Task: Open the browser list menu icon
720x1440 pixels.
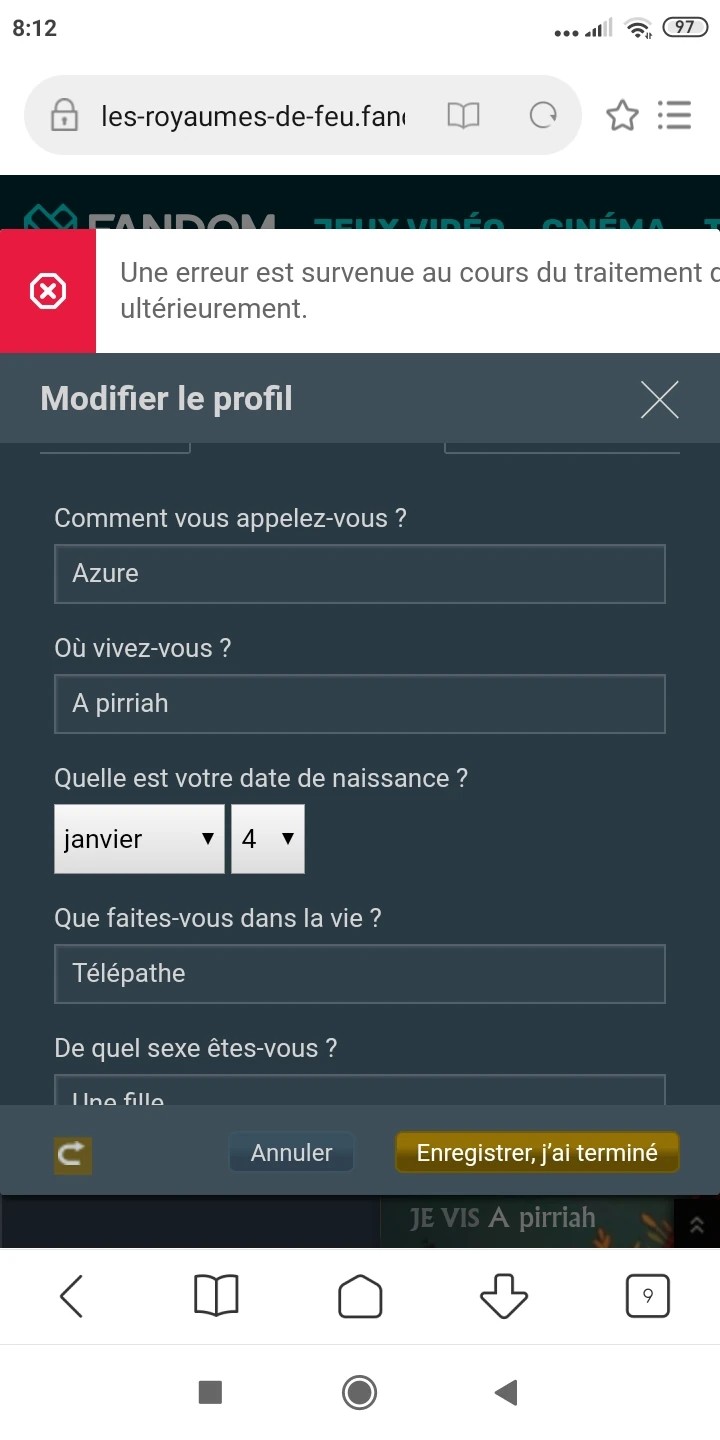Action: (675, 116)
